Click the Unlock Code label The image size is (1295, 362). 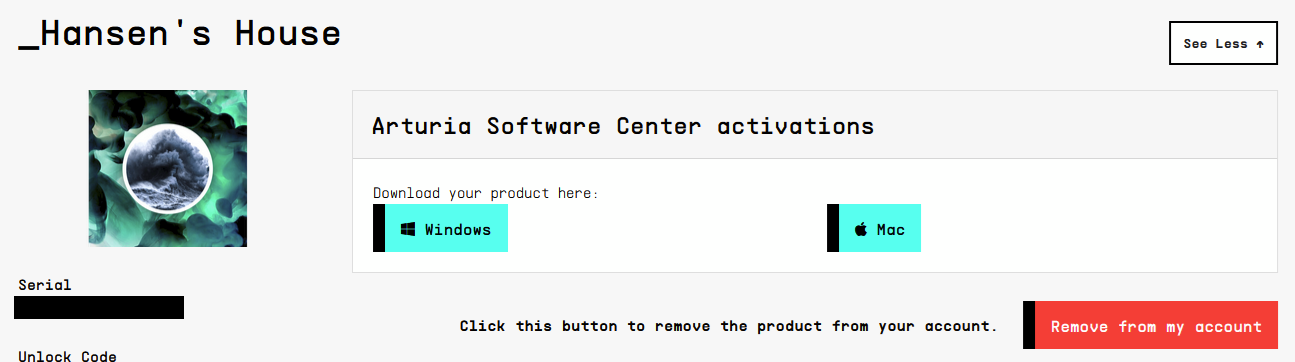click(67, 355)
